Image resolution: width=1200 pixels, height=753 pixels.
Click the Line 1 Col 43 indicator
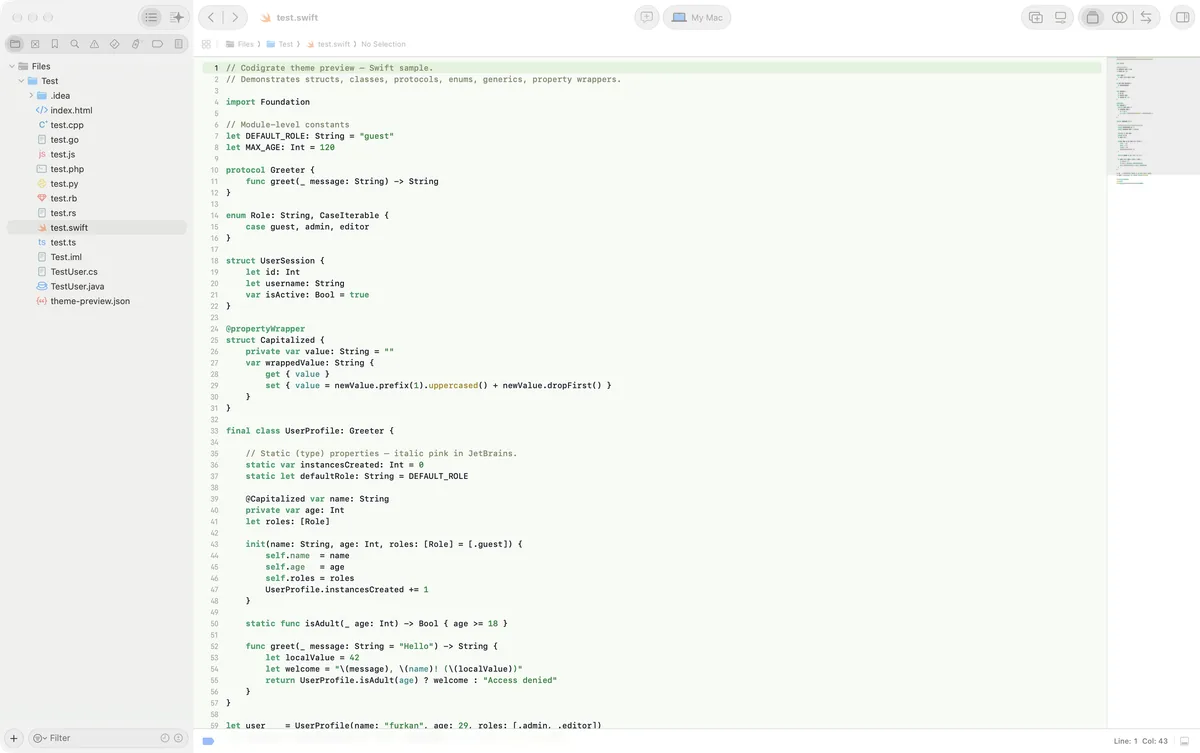1140,741
